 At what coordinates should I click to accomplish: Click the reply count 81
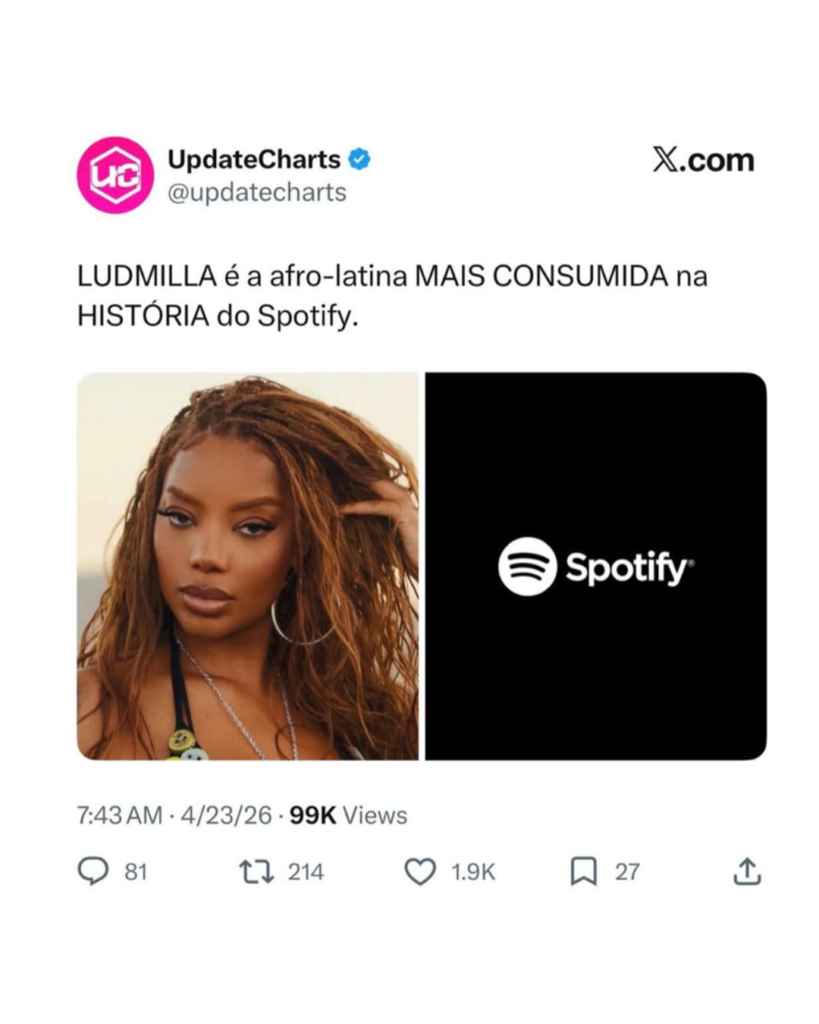click(136, 872)
